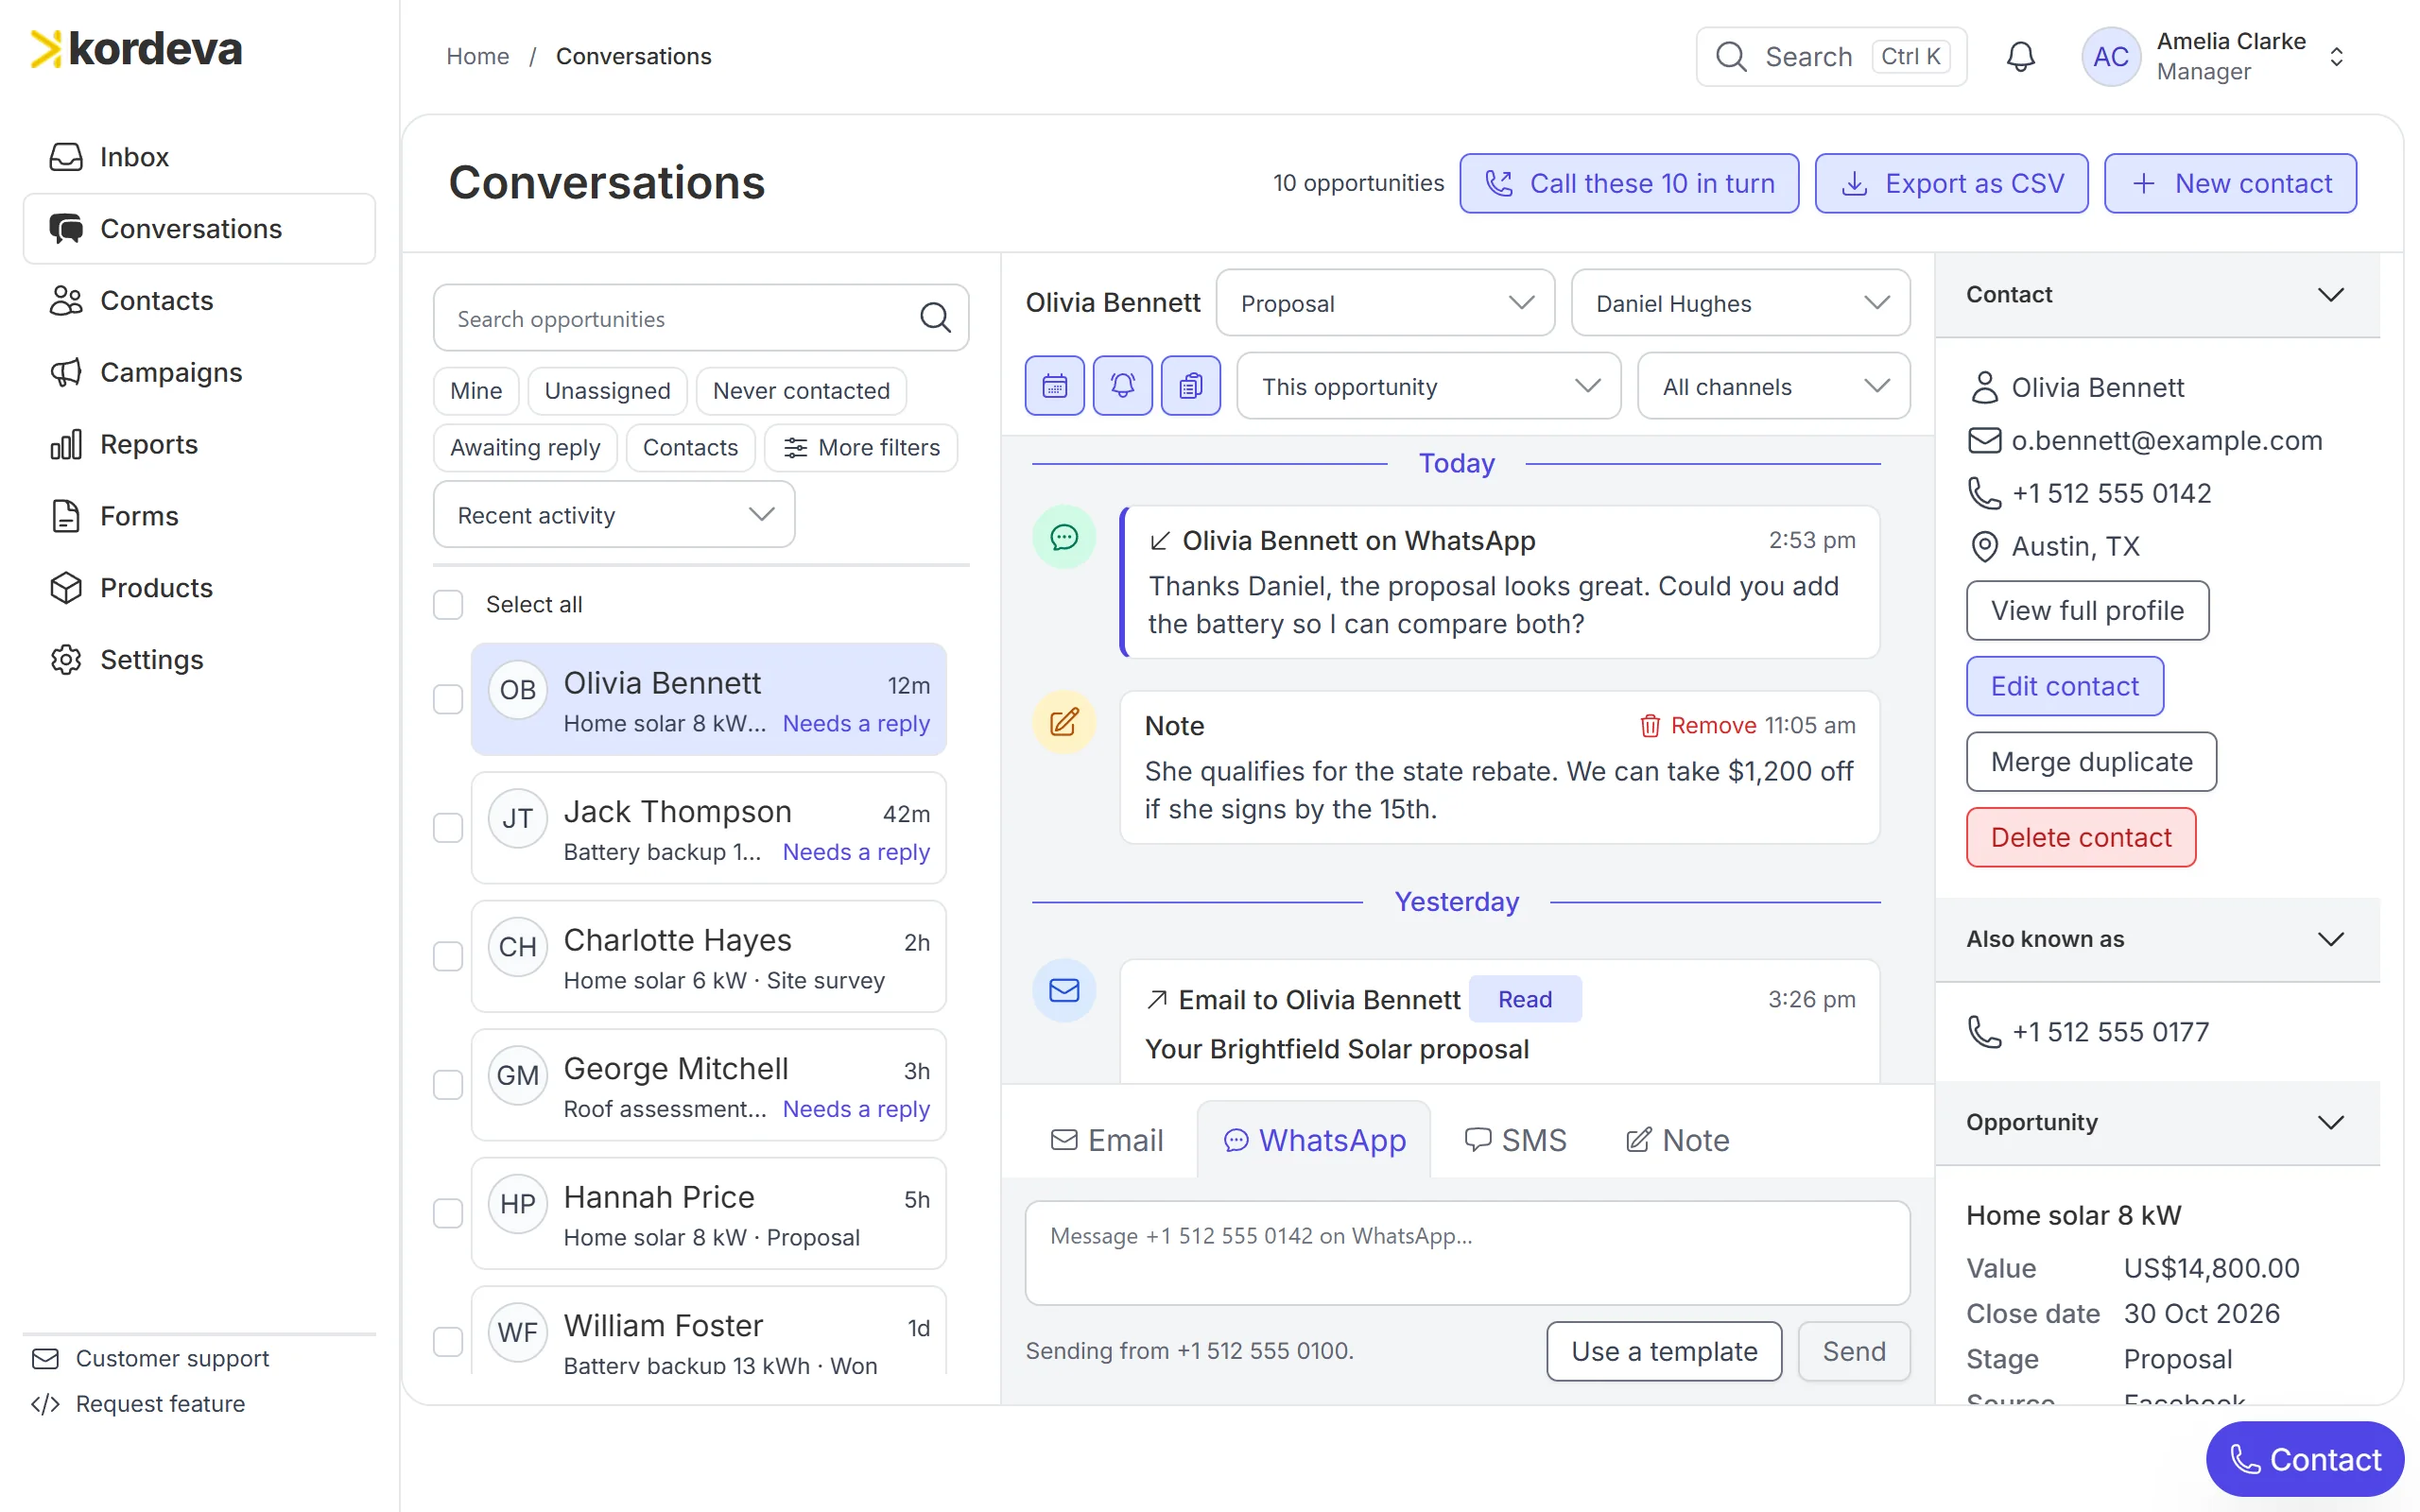Image resolution: width=2420 pixels, height=1512 pixels.
Task: Click the floating Contact call button
Action: (x=2304, y=1459)
